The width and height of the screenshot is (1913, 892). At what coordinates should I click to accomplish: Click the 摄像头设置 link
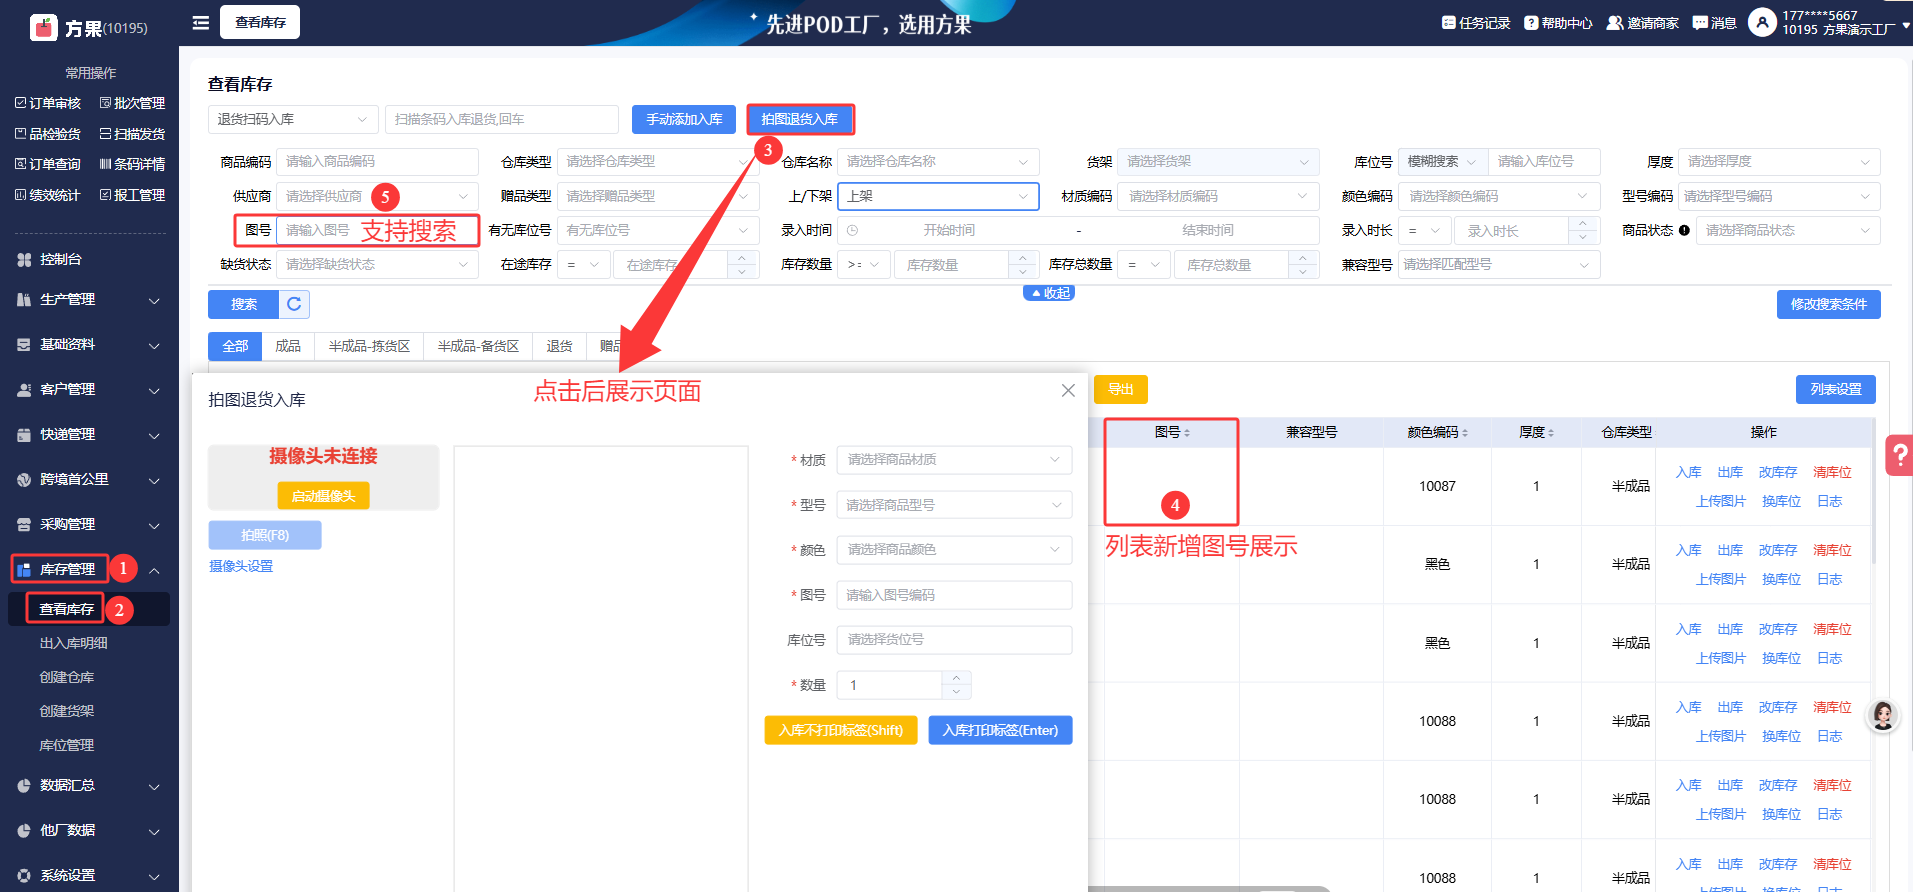tap(241, 566)
